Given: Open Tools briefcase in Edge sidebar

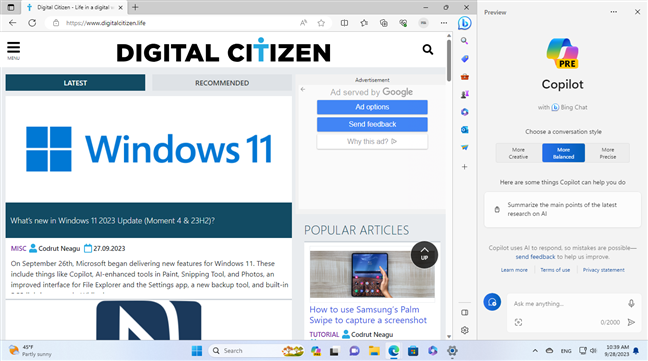Looking at the screenshot, I should click(465, 76).
